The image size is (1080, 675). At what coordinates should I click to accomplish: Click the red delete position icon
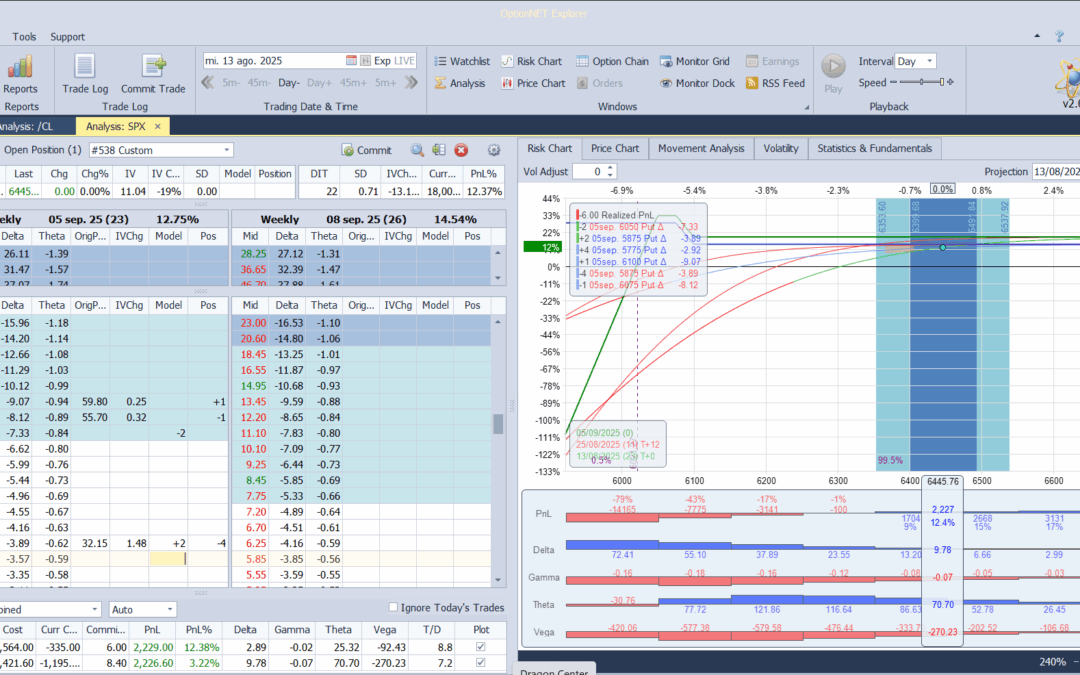[x=461, y=150]
